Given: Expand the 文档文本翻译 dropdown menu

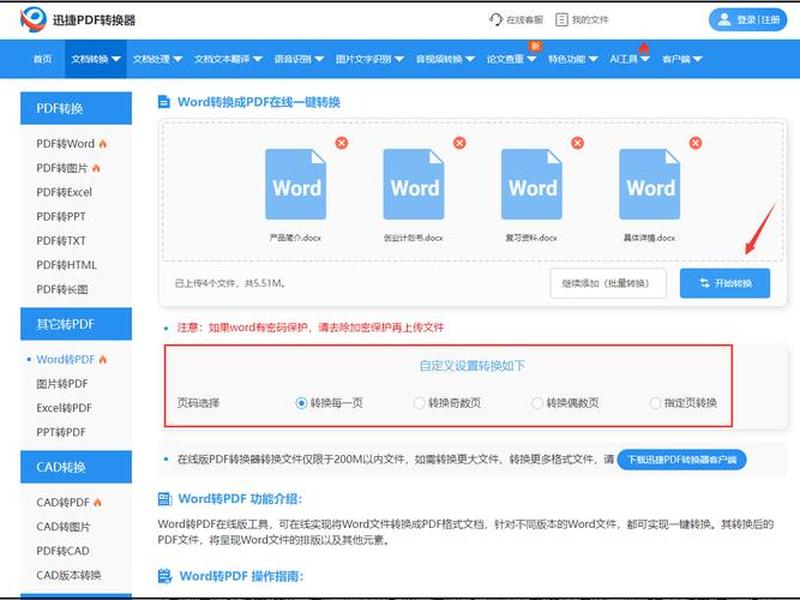Looking at the screenshot, I should tap(228, 59).
